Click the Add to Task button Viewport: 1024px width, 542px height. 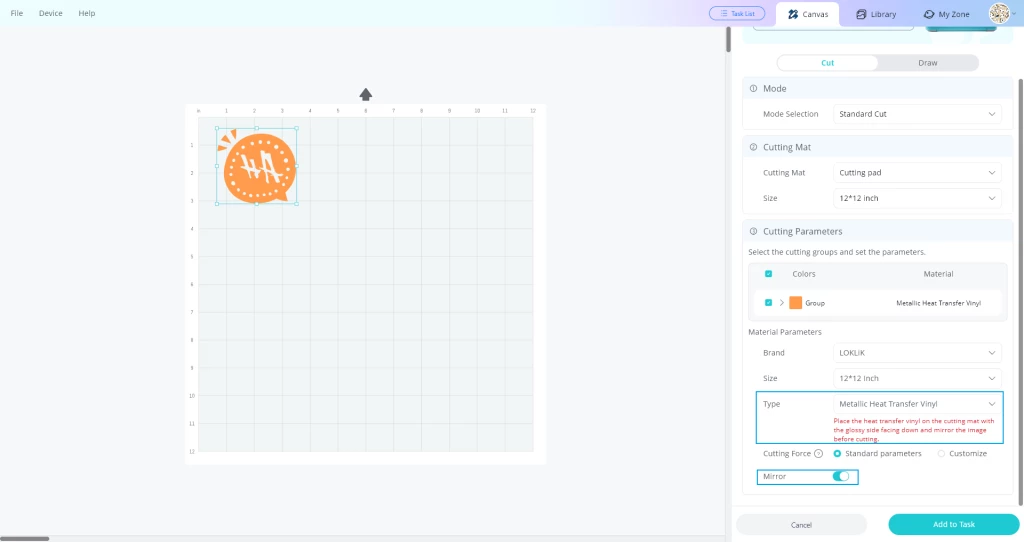point(953,524)
